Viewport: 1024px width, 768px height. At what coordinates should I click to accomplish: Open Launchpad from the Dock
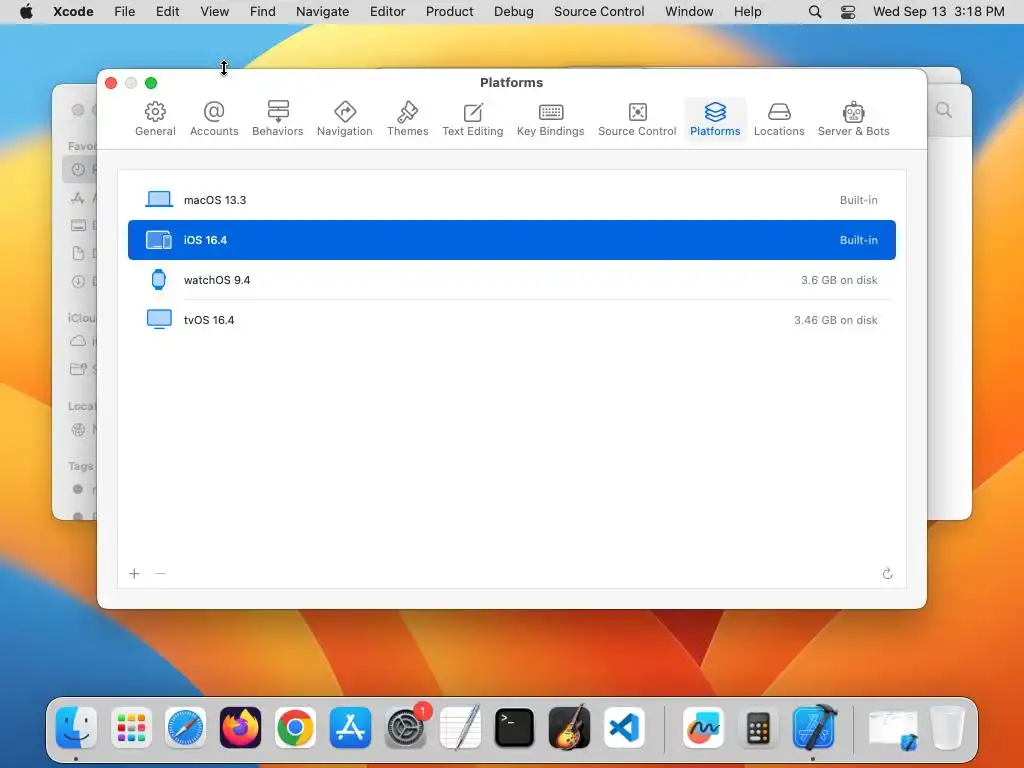click(131, 728)
